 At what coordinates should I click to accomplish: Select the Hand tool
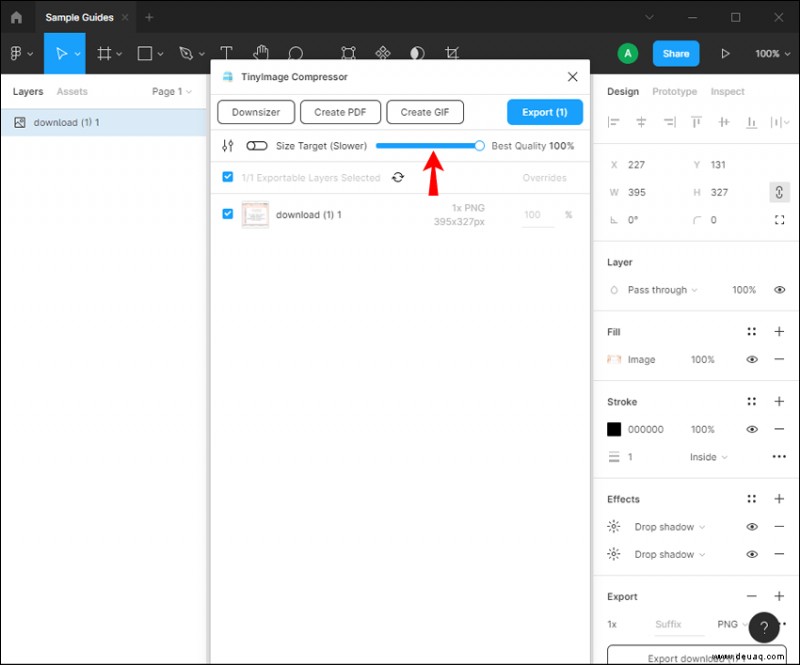tap(260, 53)
